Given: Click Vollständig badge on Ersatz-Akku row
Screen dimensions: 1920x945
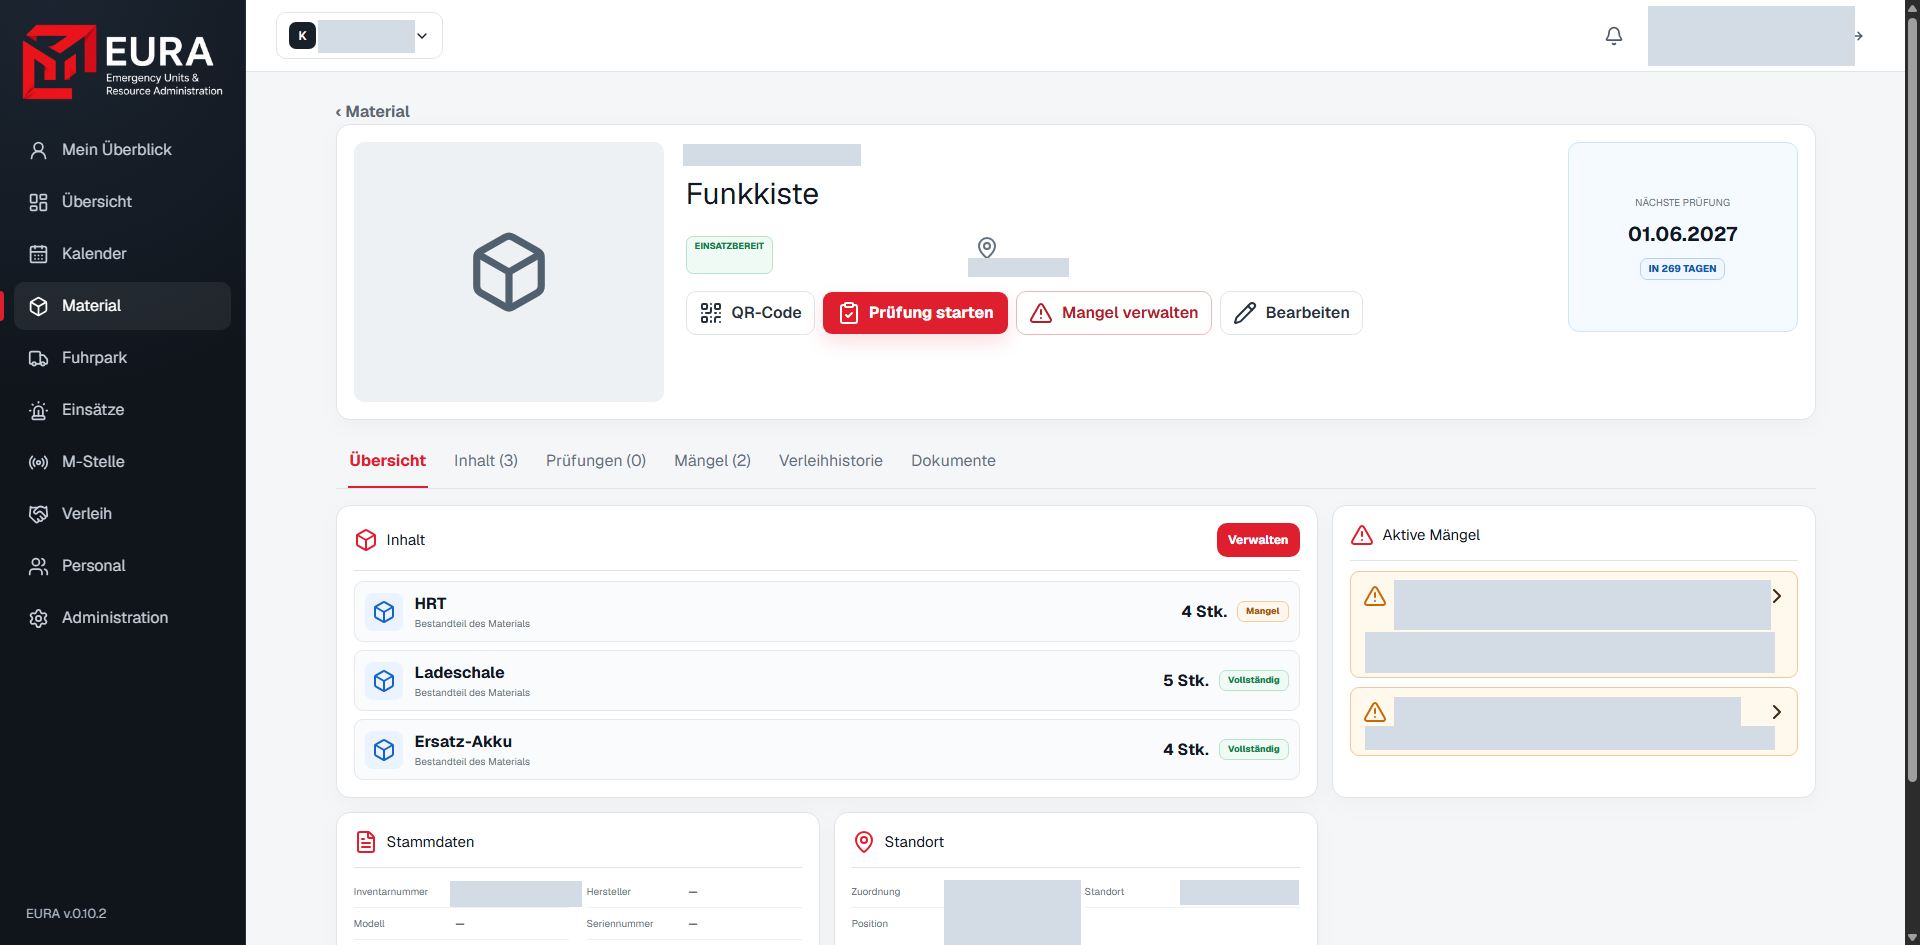Looking at the screenshot, I should coord(1254,750).
